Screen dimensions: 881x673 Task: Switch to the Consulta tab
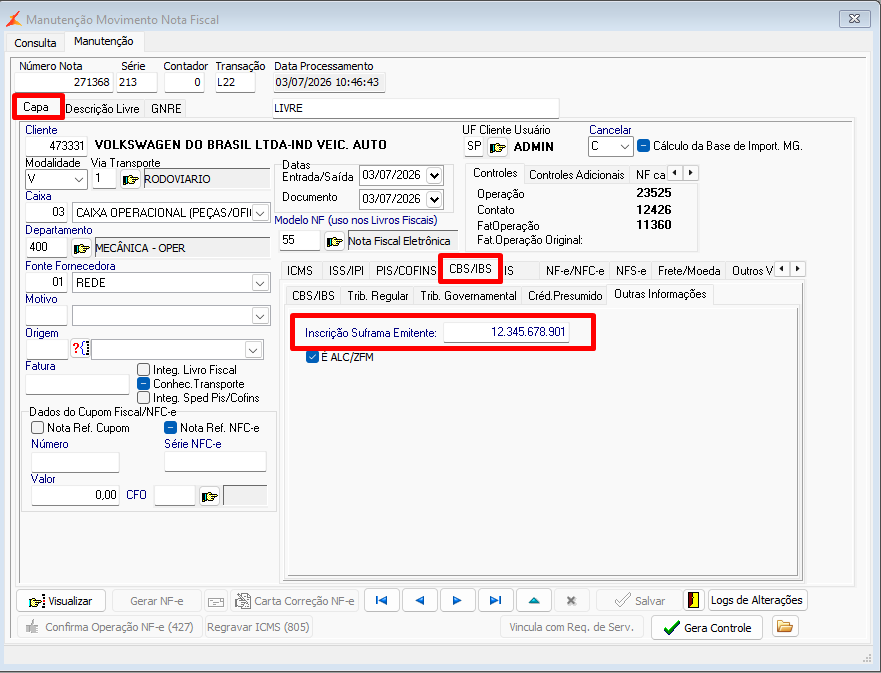pos(35,43)
